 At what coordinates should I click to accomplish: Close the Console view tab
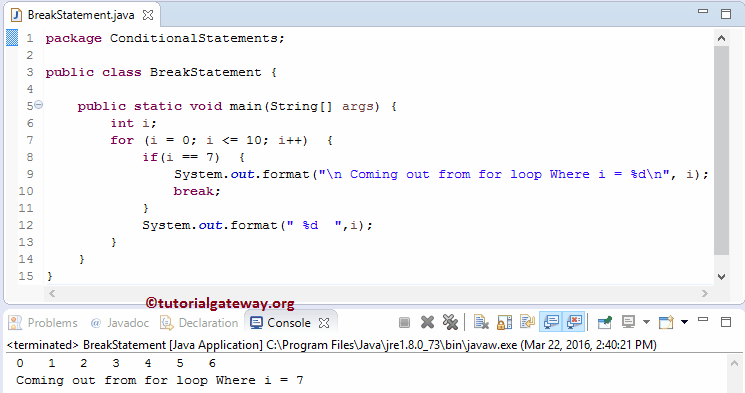click(x=324, y=323)
